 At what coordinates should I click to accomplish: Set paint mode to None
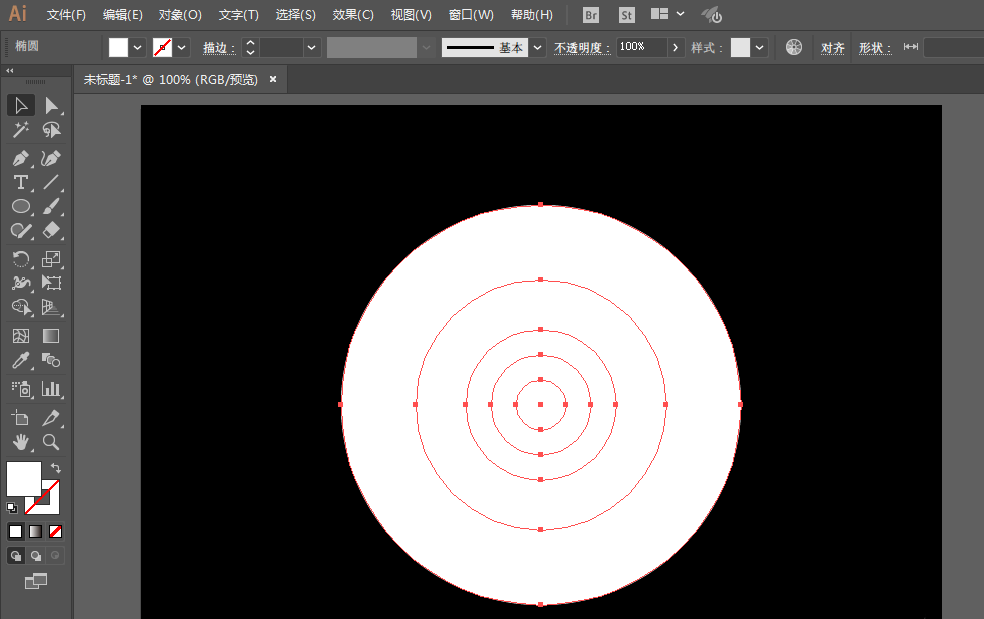(x=56, y=531)
